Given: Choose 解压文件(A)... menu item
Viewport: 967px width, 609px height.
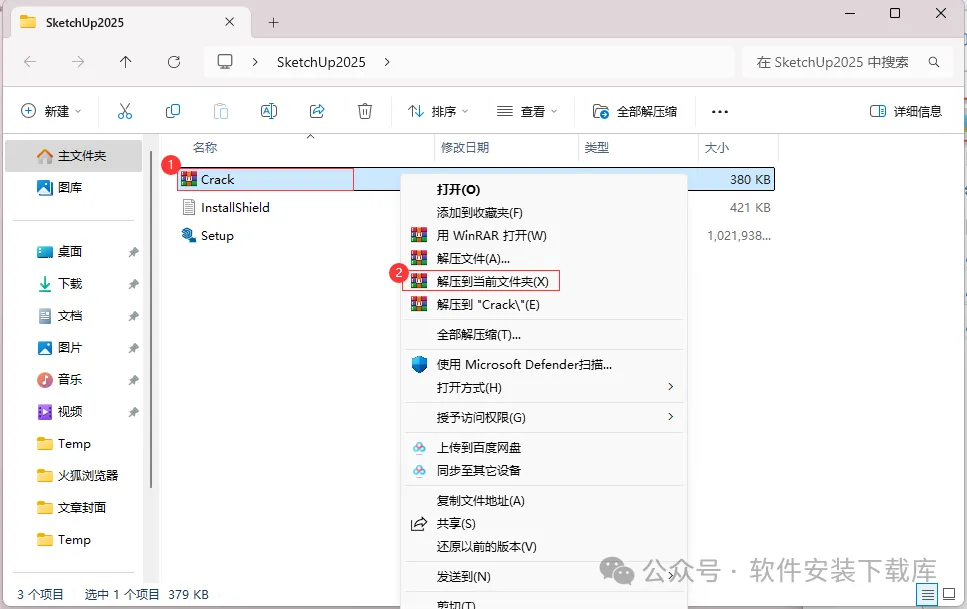Looking at the screenshot, I should [x=544, y=258].
